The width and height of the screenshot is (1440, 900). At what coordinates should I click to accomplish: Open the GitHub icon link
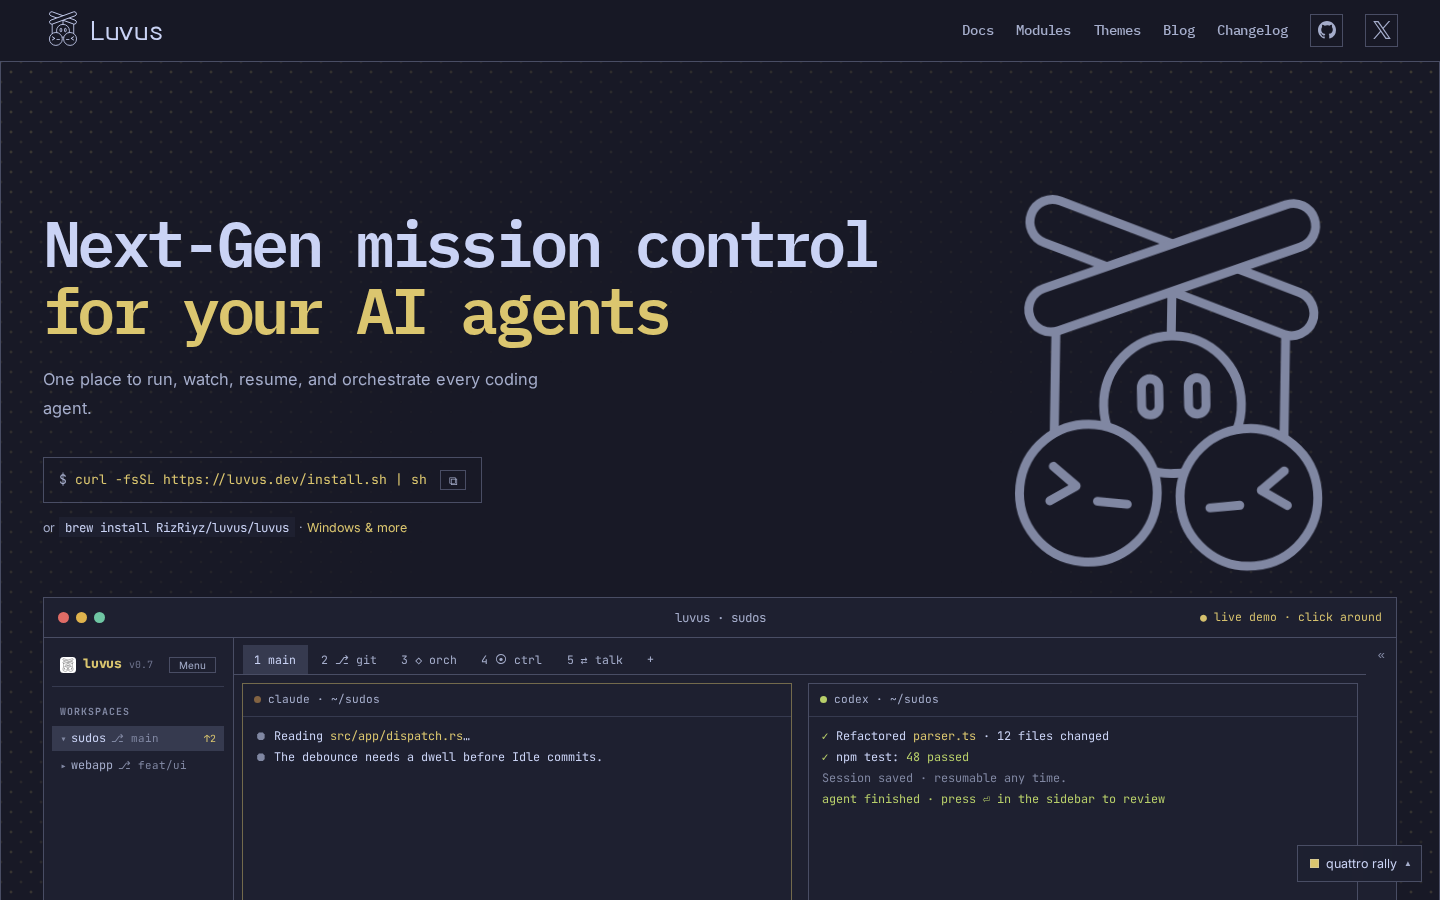point(1326,30)
